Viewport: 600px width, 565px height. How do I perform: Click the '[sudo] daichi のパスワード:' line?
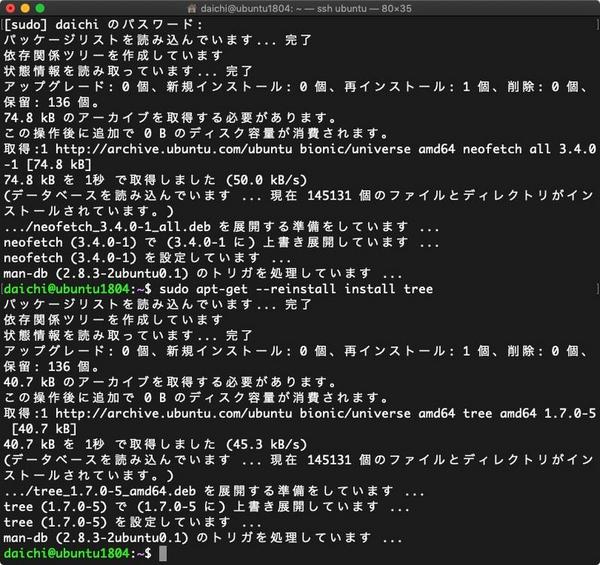click(103, 24)
